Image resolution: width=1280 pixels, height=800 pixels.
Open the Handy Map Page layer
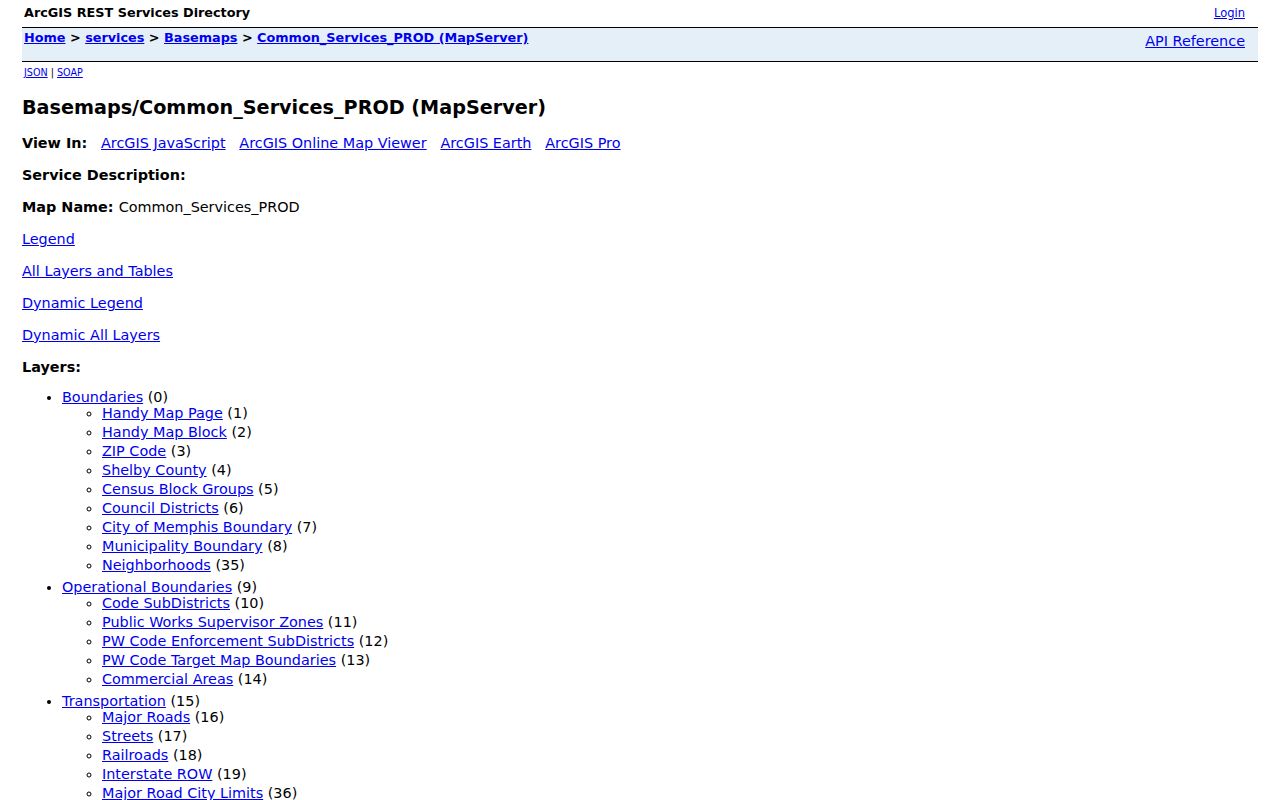coord(162,413)
